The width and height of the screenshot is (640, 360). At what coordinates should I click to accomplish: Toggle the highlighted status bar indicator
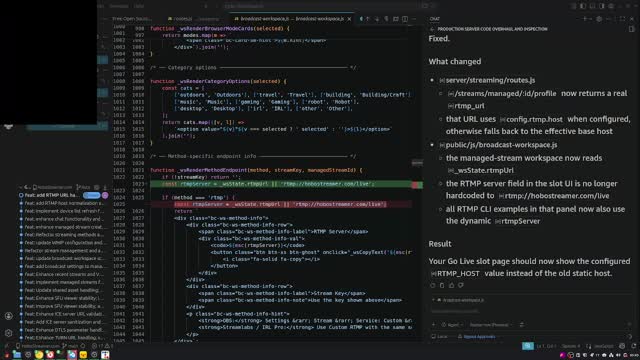coord(528,346)
